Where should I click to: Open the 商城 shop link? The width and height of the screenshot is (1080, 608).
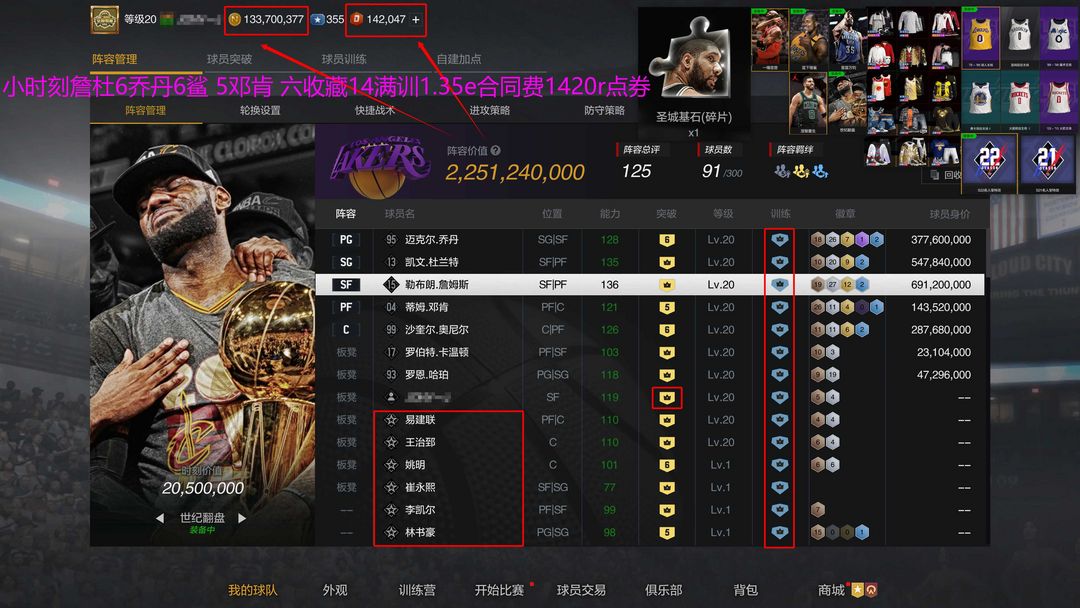click(831, 590)
